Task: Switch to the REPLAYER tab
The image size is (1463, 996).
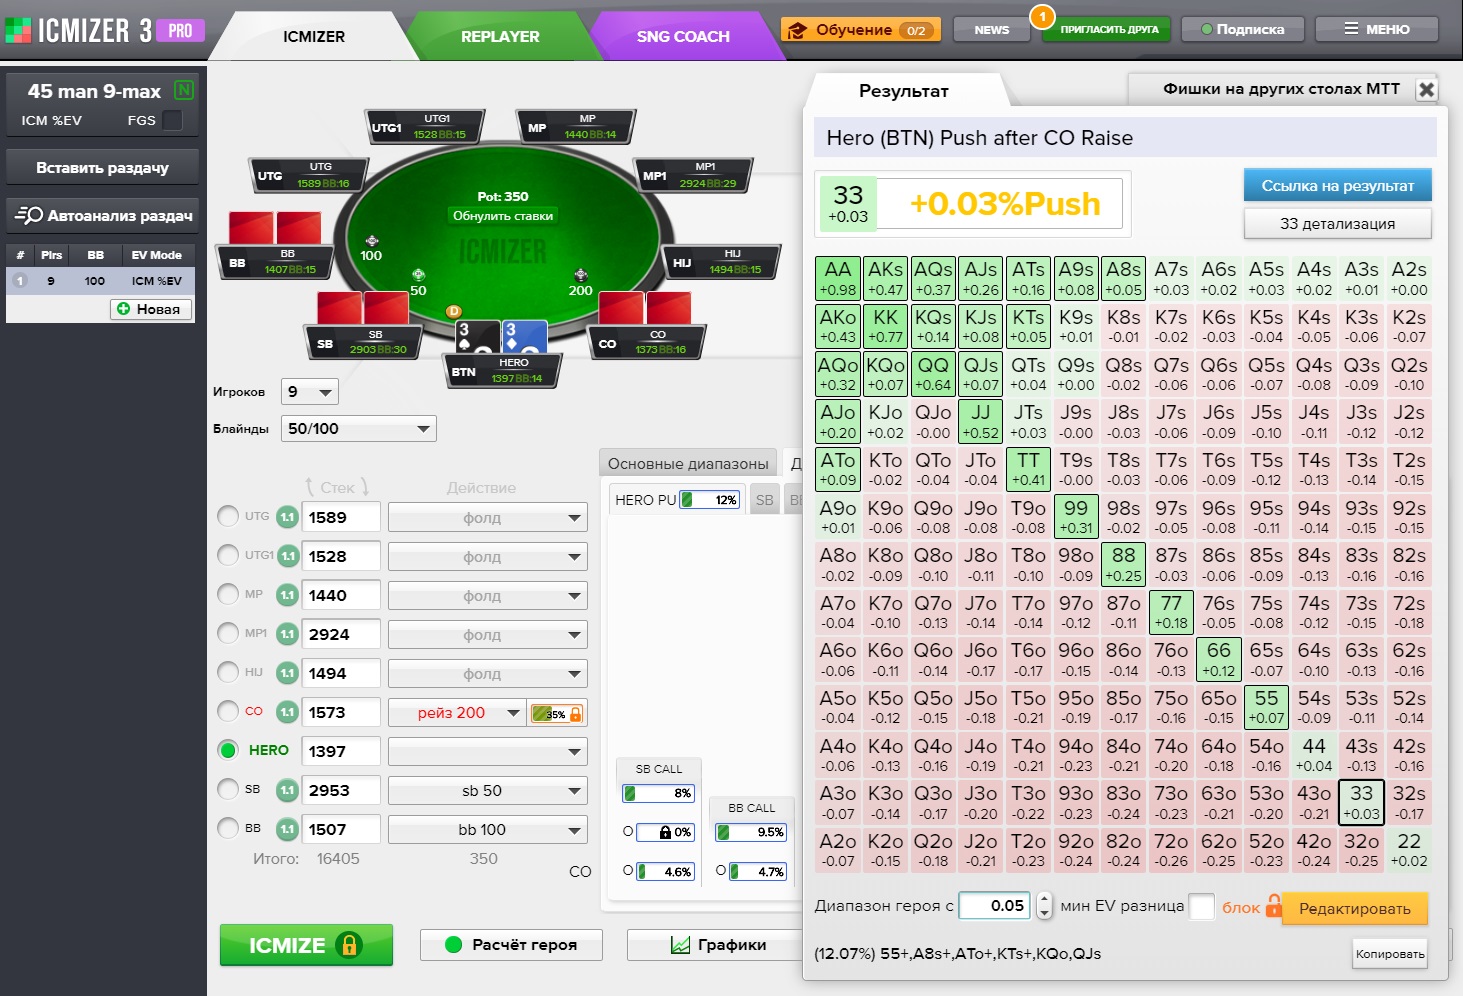Action: click(500, 37)
